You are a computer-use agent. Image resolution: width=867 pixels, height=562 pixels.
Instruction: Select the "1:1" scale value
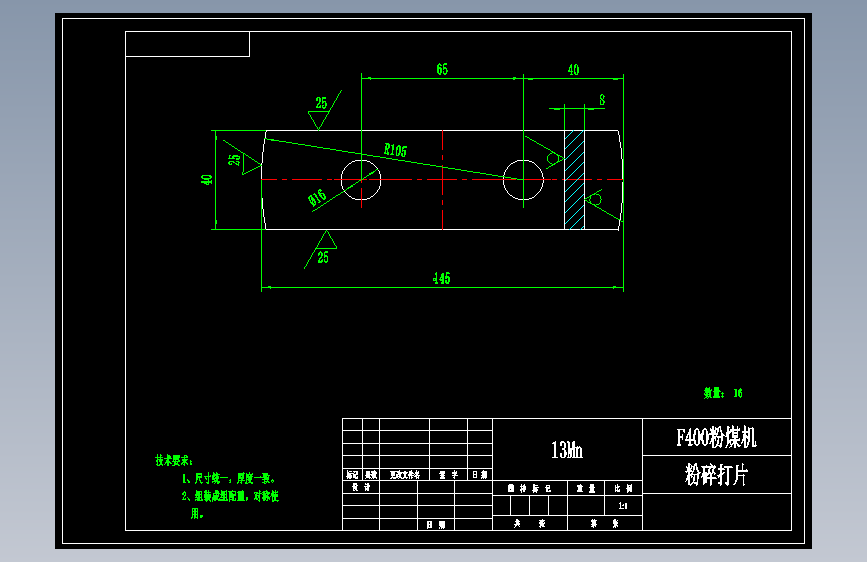tap(623, 506)
